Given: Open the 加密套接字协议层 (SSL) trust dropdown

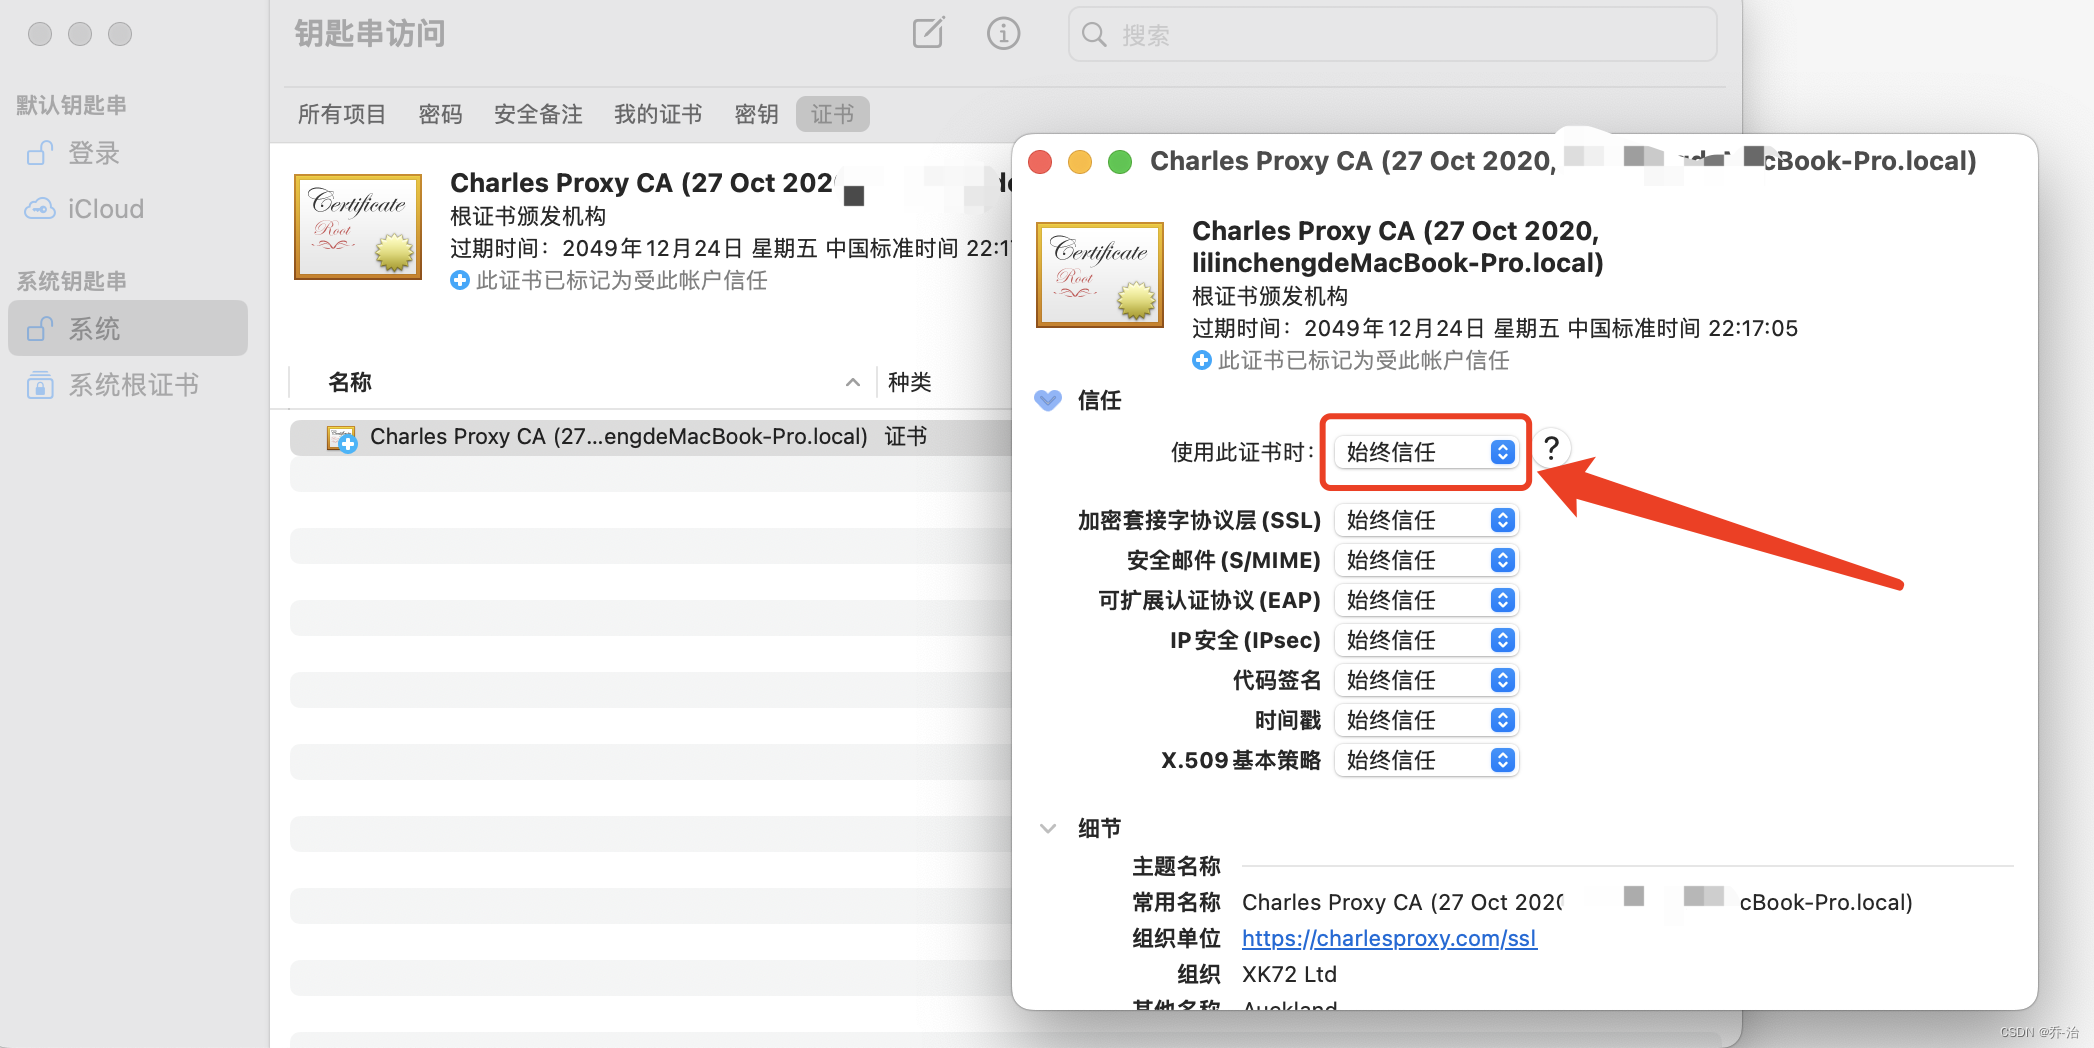Looking at the screenshot, I should coord(1426,520).
